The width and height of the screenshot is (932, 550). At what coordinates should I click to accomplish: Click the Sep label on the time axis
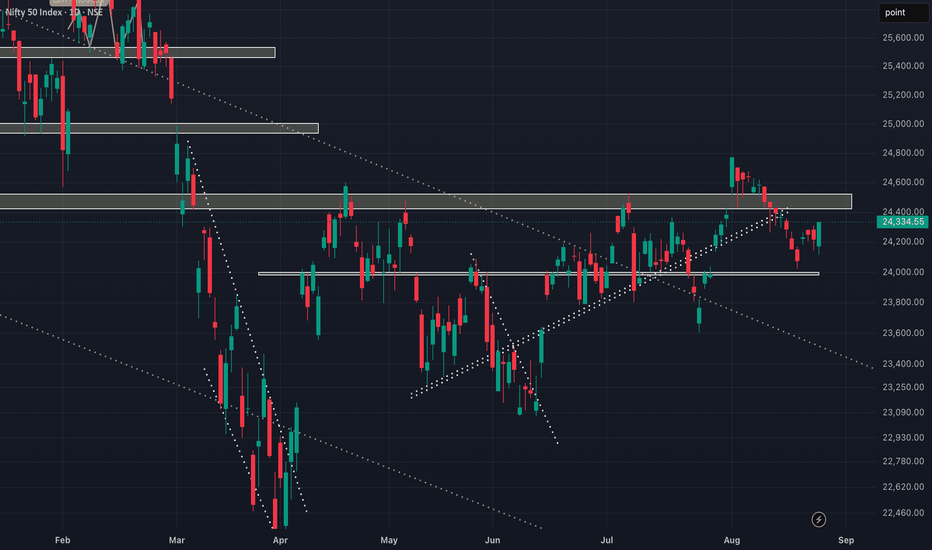point(846,540)
